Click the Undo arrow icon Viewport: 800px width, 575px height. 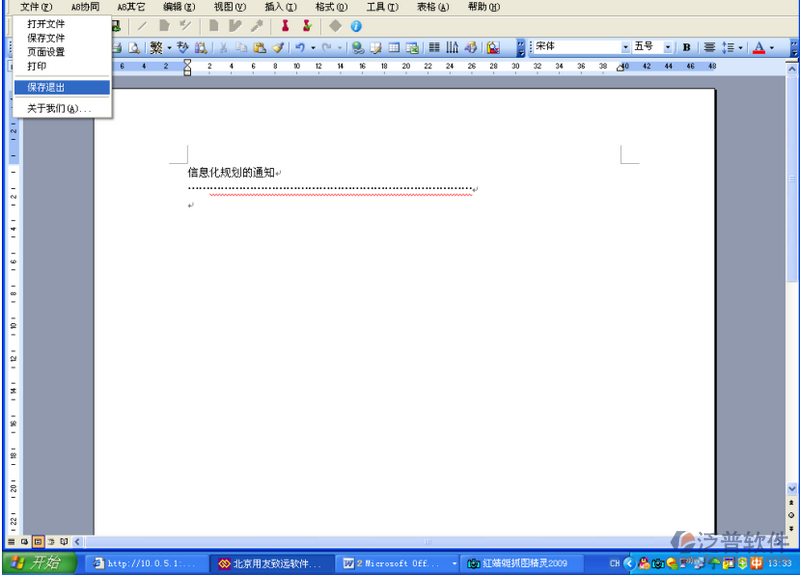(300, 47)
